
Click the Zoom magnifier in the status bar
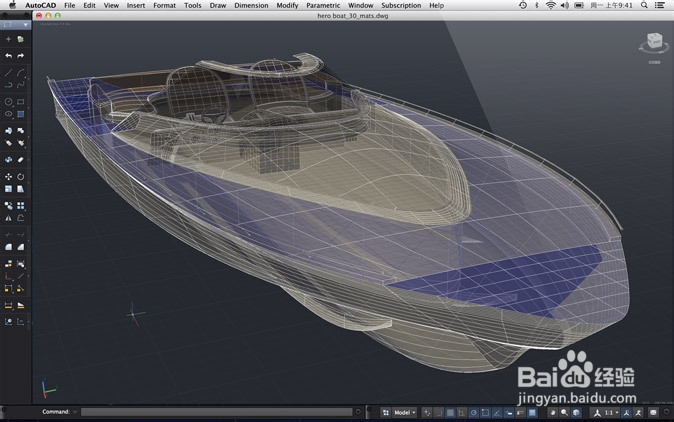(564, 412)
